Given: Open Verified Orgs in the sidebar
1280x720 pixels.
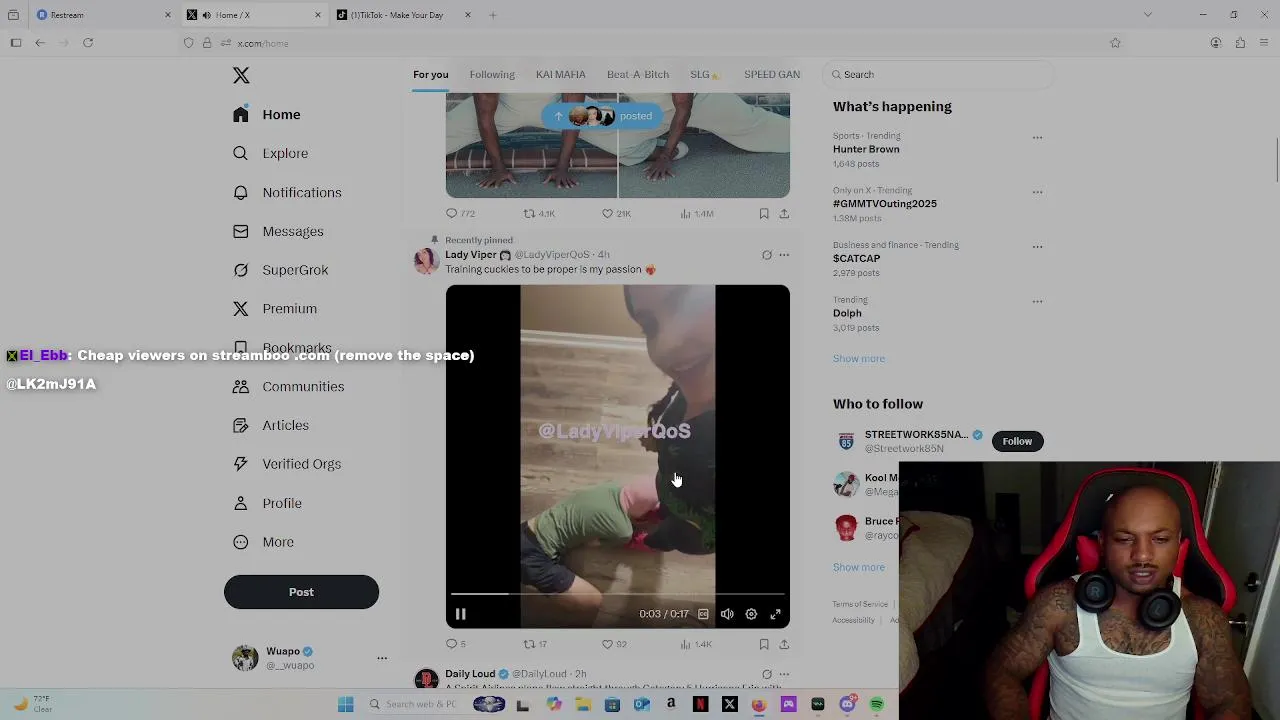Looking at the screenshot, I should pos(287,464).
